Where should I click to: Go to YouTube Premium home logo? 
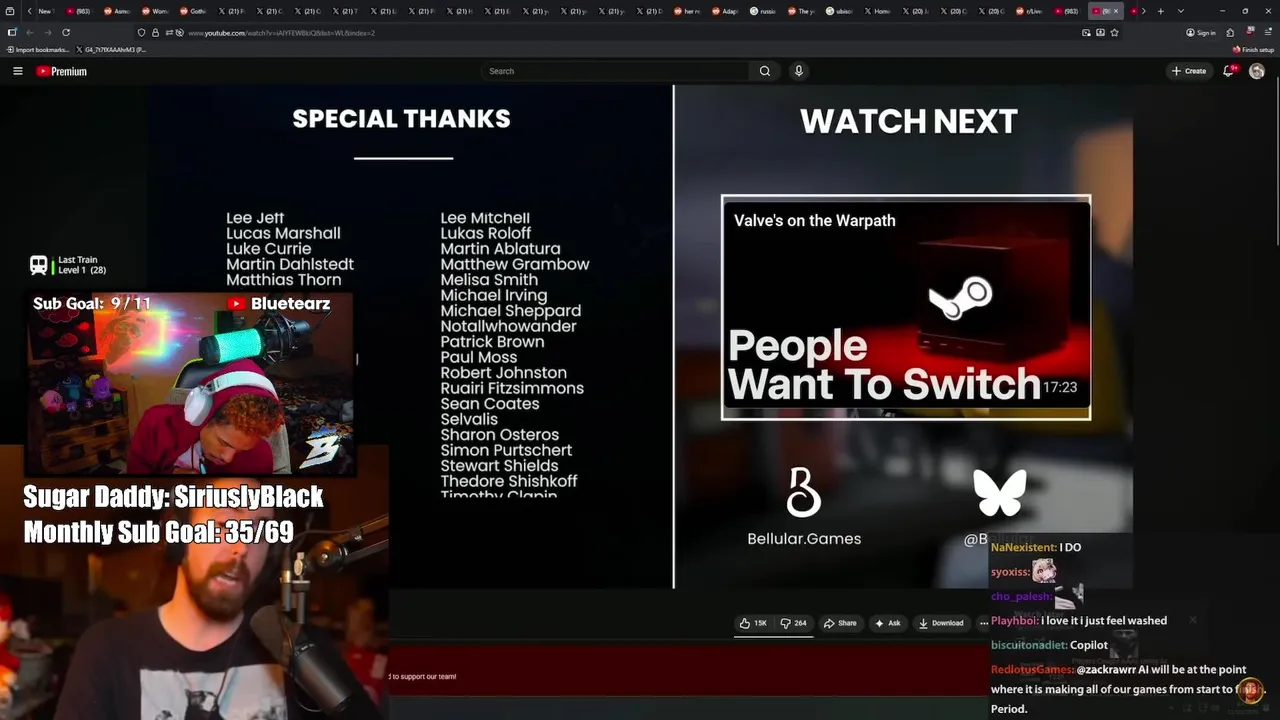coord(62,71)
